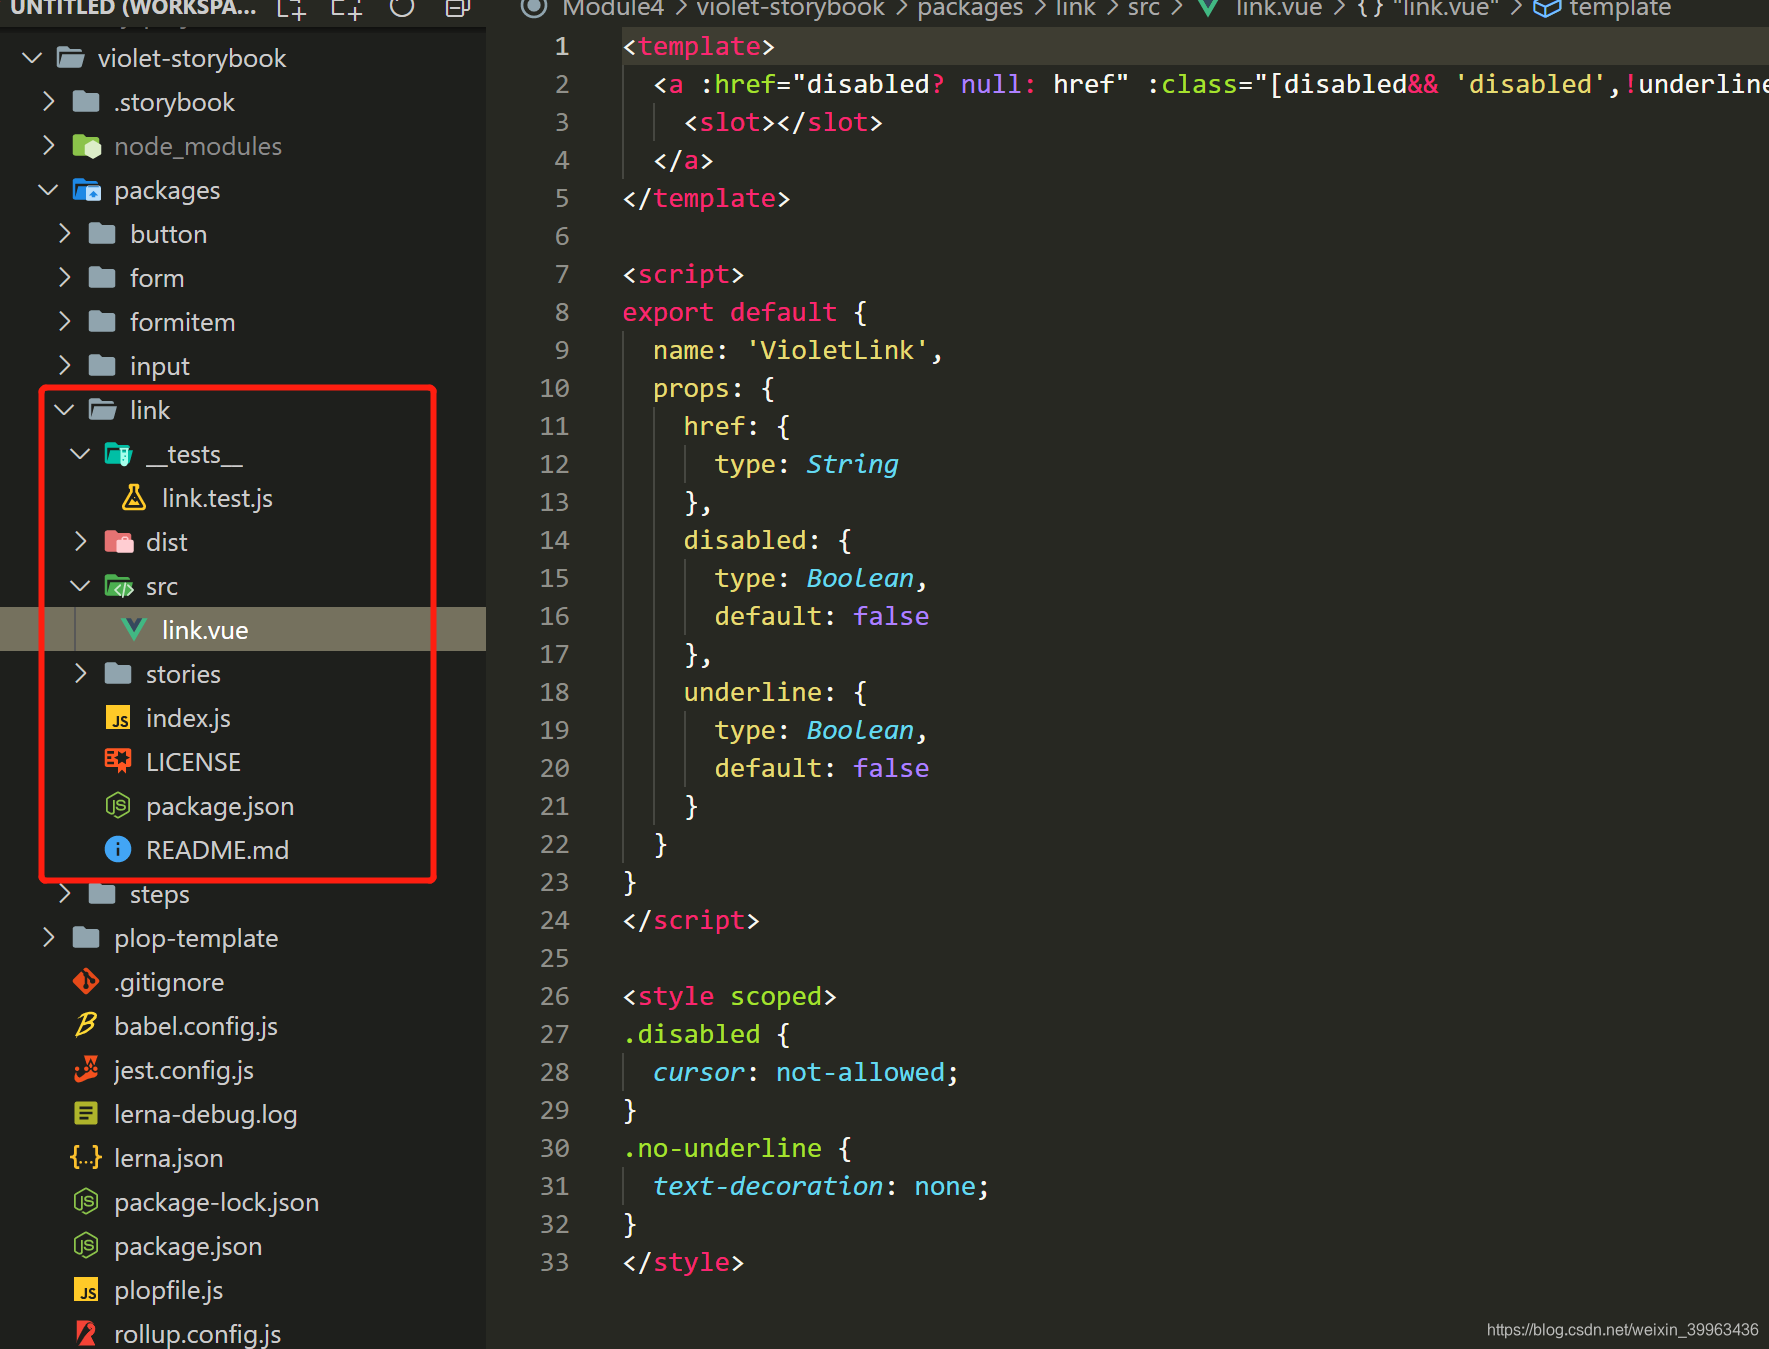Image resolution: width=1769 pixels, height=1349 pixels.
Task: Expand the node_modules folder chevron
Action: tap(48, 146)
